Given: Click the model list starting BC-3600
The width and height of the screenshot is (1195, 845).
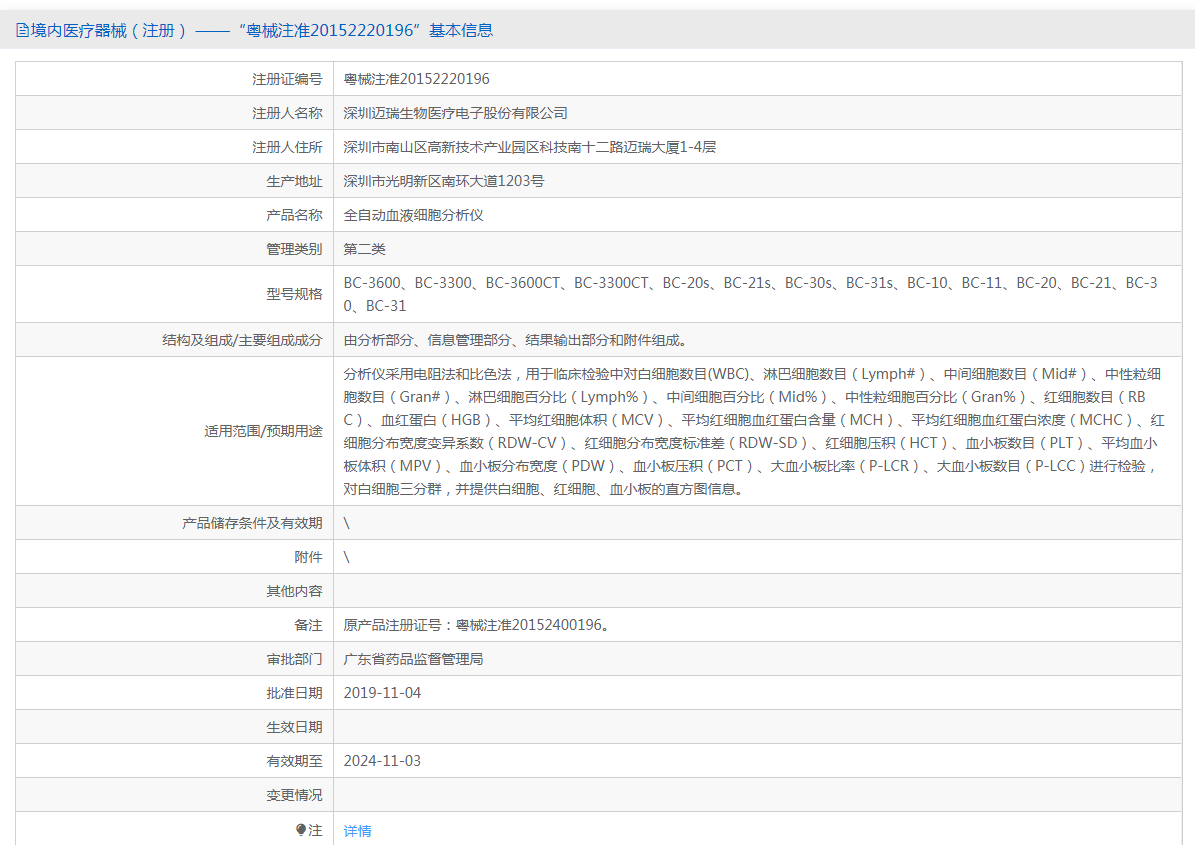Looking at the screenshot, I should click(751, 294).
